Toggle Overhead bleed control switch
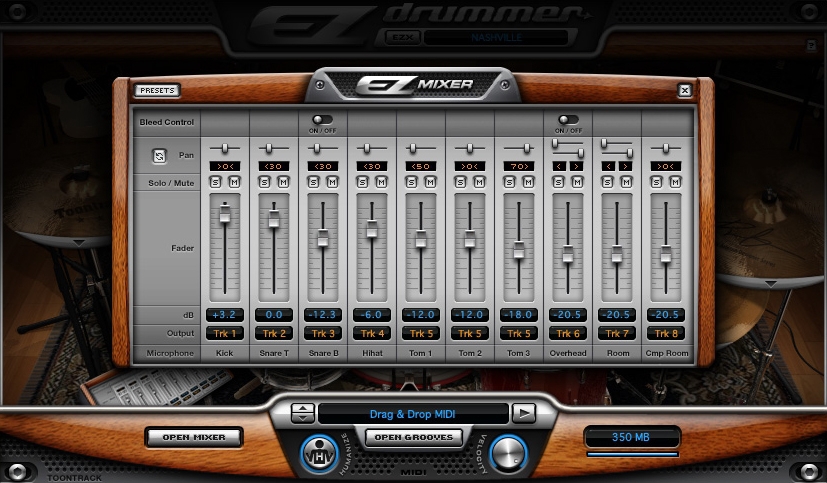 click(567, 119)
